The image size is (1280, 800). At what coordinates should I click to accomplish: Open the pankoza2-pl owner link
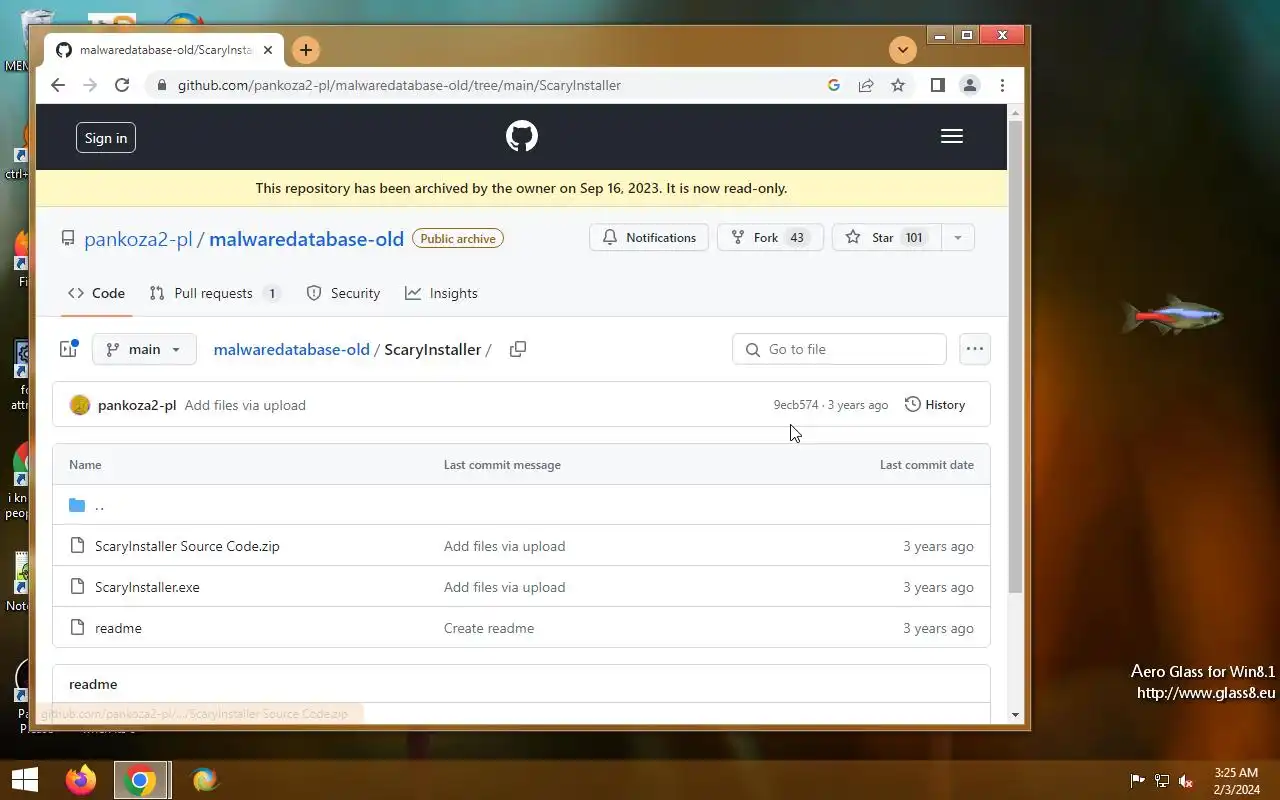pyautogui.click(x=138, y=238)
